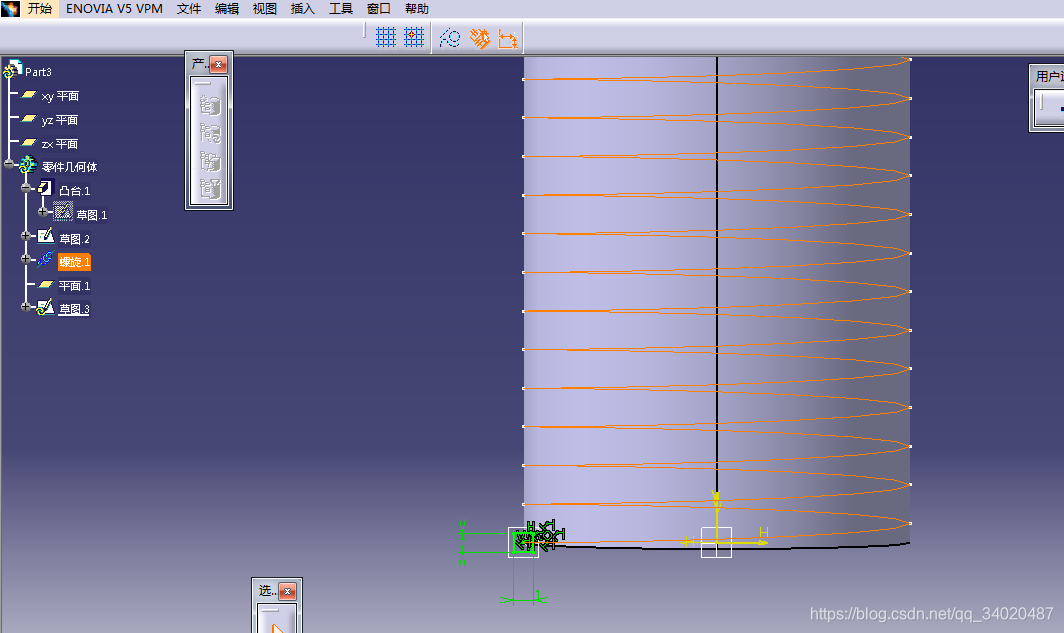
Task: Select the xy 平面 tree item
Action: click(x=60, y=96)
